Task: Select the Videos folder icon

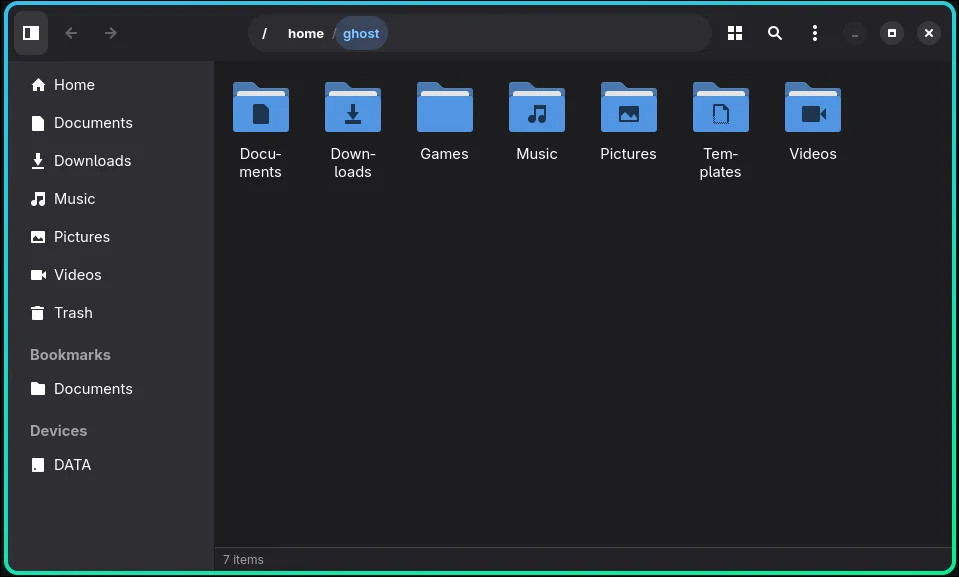Action: point(813,108)
